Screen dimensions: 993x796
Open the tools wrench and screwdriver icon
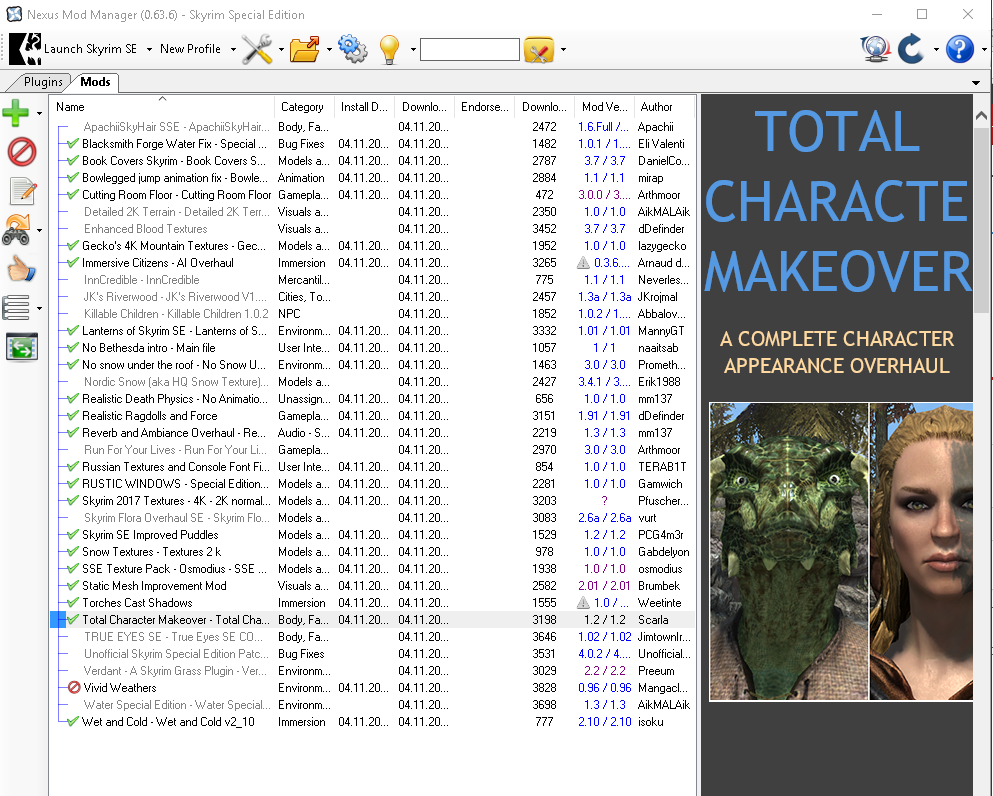[256, 49]
